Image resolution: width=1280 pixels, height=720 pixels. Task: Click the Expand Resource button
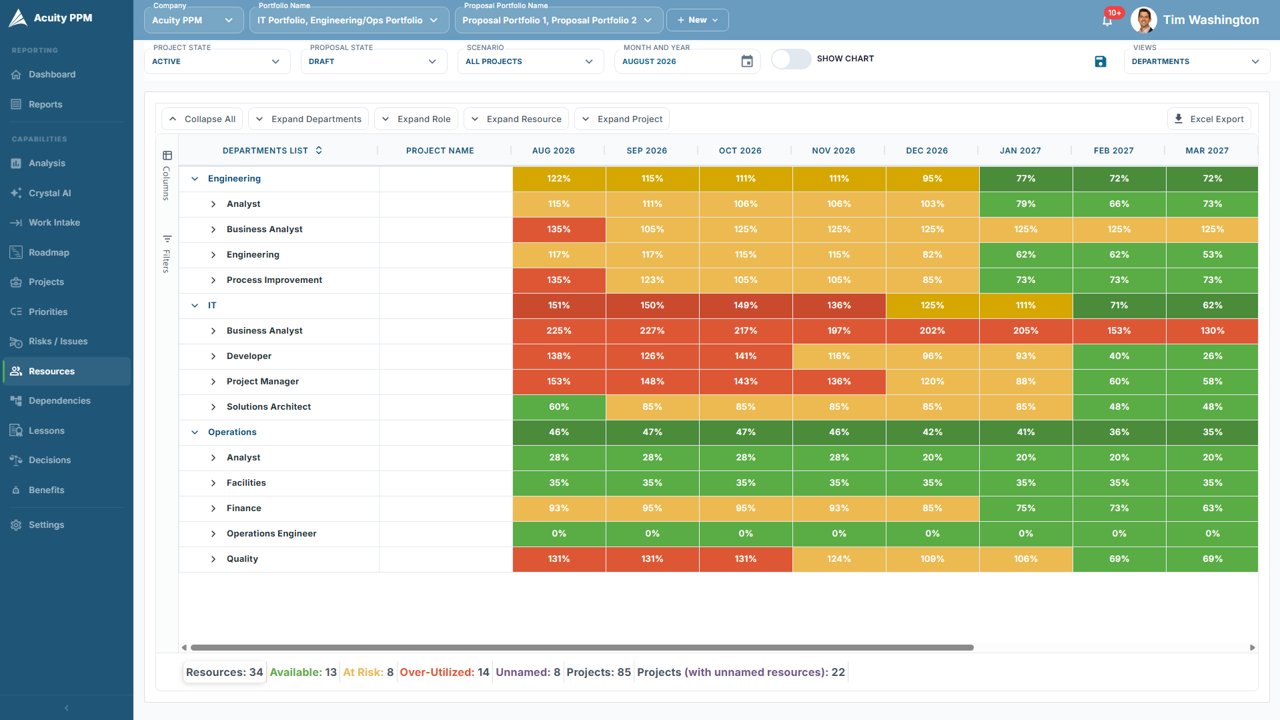click(516, 119)
